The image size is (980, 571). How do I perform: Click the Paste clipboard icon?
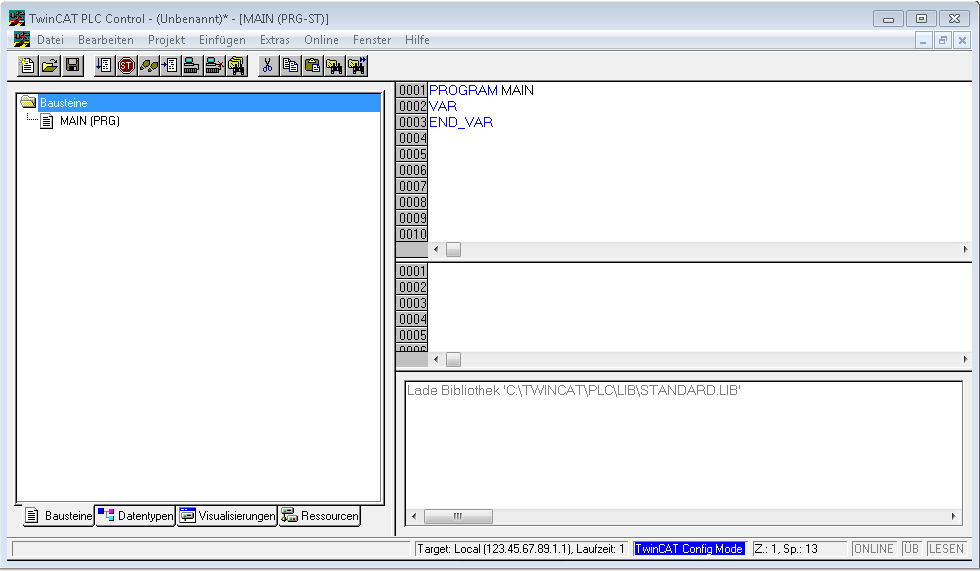click(x=312, y=66)
